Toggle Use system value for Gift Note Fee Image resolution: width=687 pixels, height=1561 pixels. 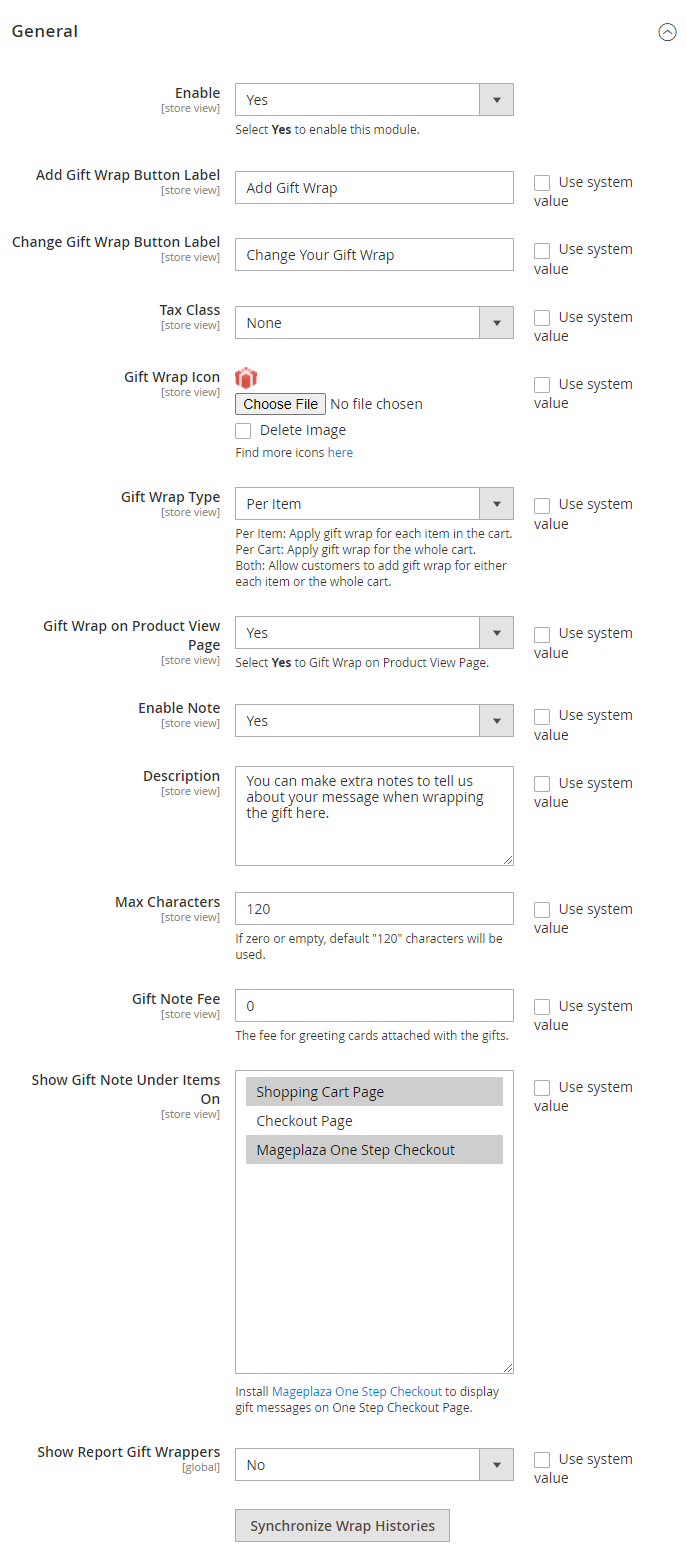click(542, 1007)
